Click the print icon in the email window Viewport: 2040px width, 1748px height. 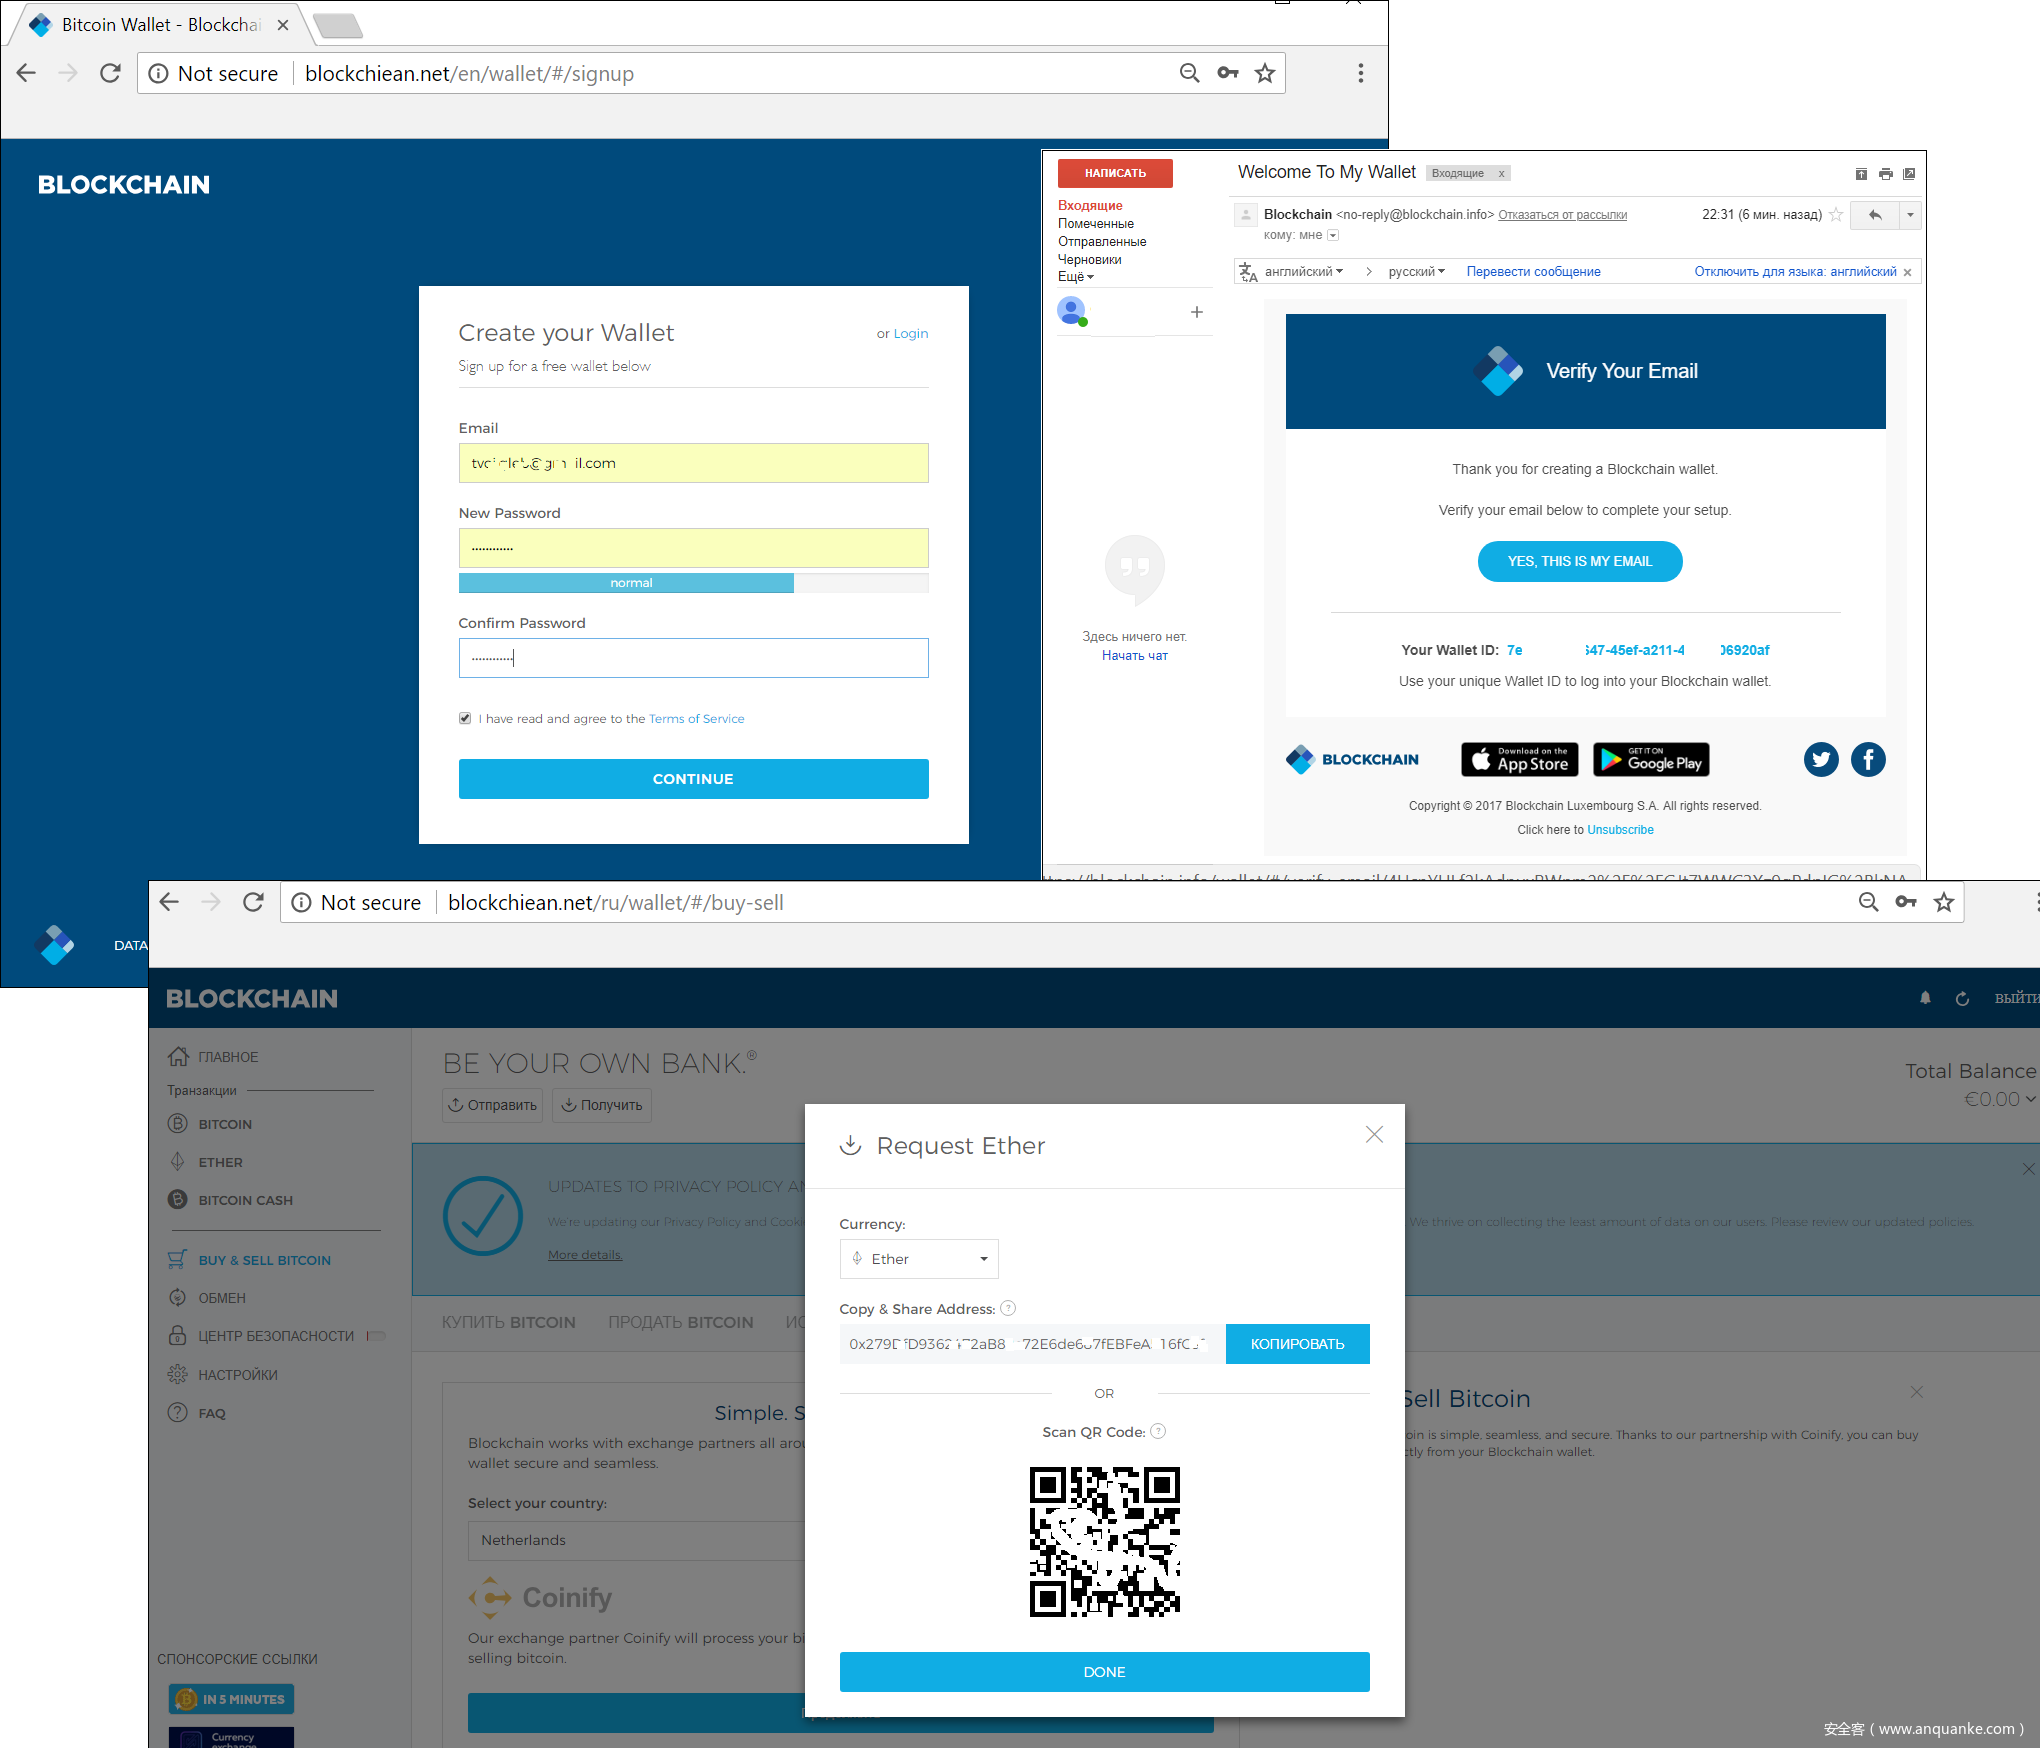[x=1885, y=174]
